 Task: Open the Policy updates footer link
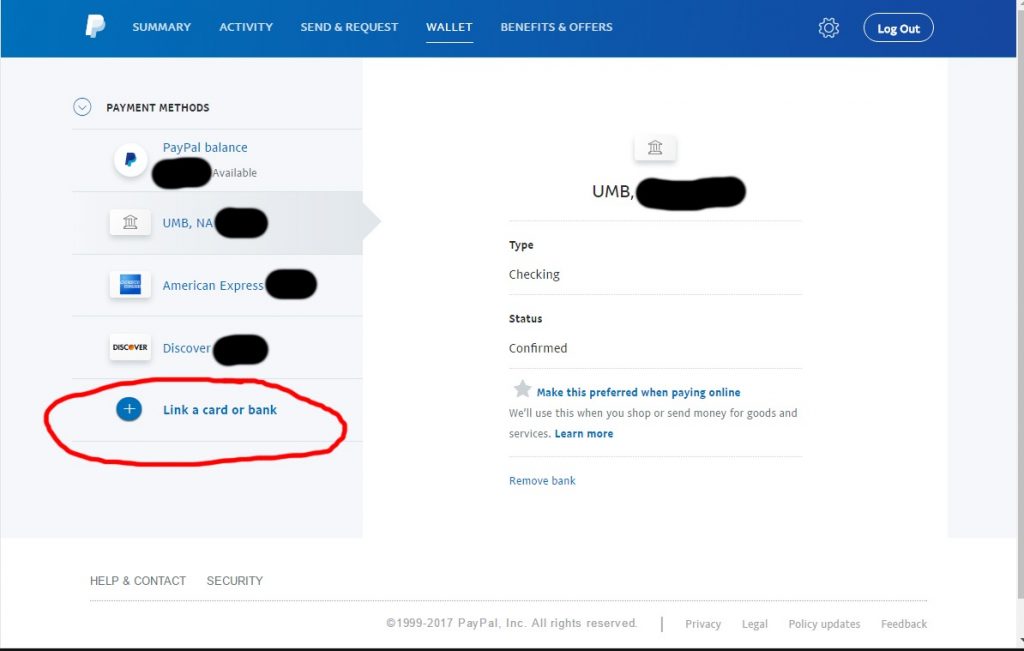point(824,624)
